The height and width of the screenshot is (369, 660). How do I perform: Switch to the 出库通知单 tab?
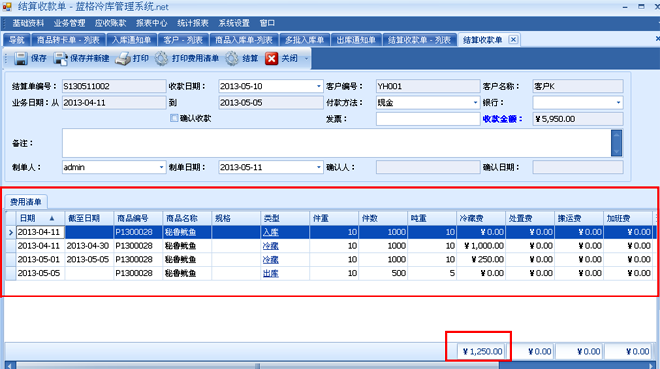tap(356, 40)
